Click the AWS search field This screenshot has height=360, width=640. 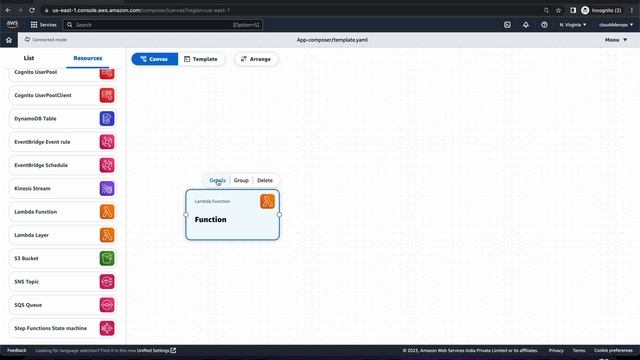click(162, 24)
